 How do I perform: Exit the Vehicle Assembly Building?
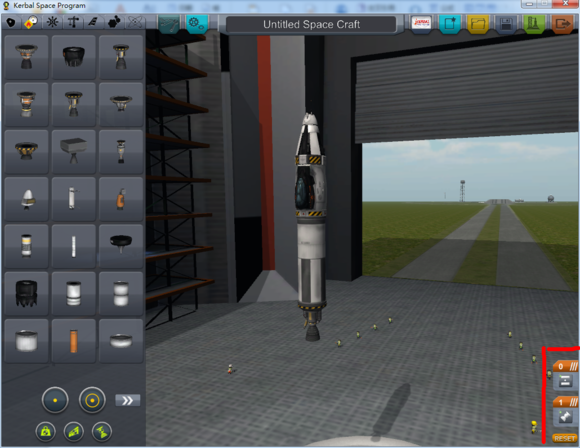tap(562, 24)
